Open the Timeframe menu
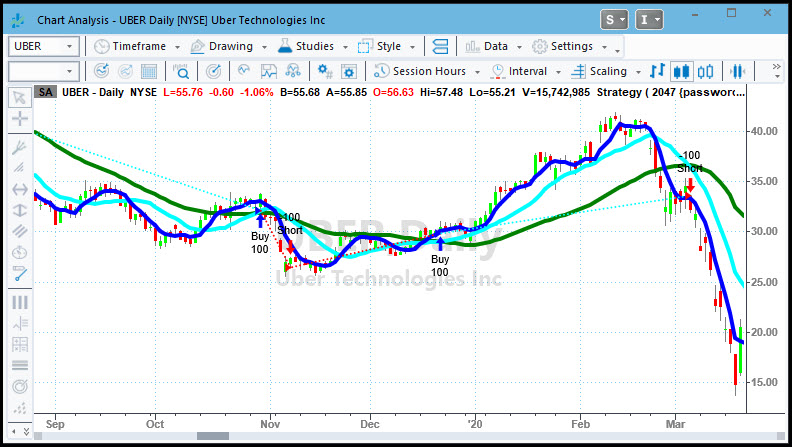Screen dimensions: 792x447 point(131,46)
